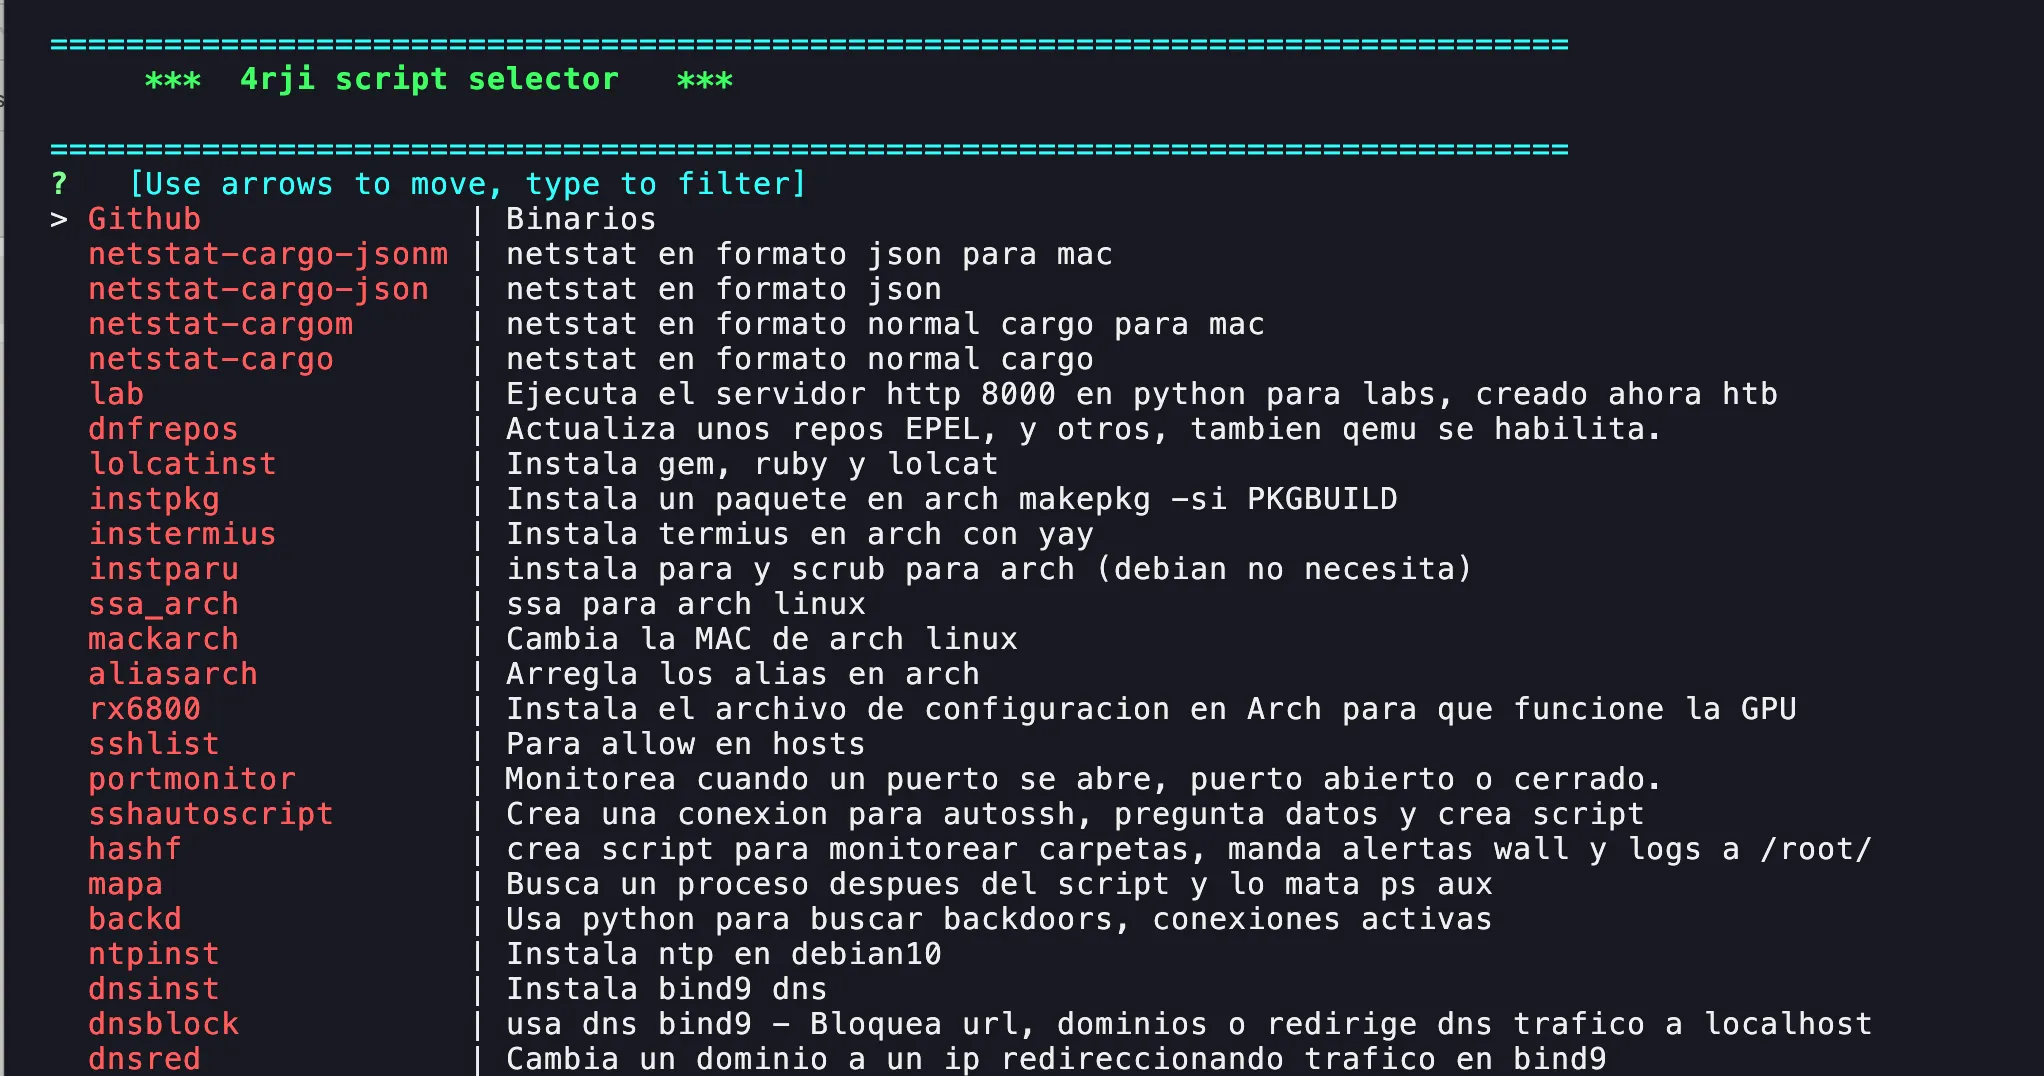
Task: Select the instermius entry
Action: click(182, 534)
